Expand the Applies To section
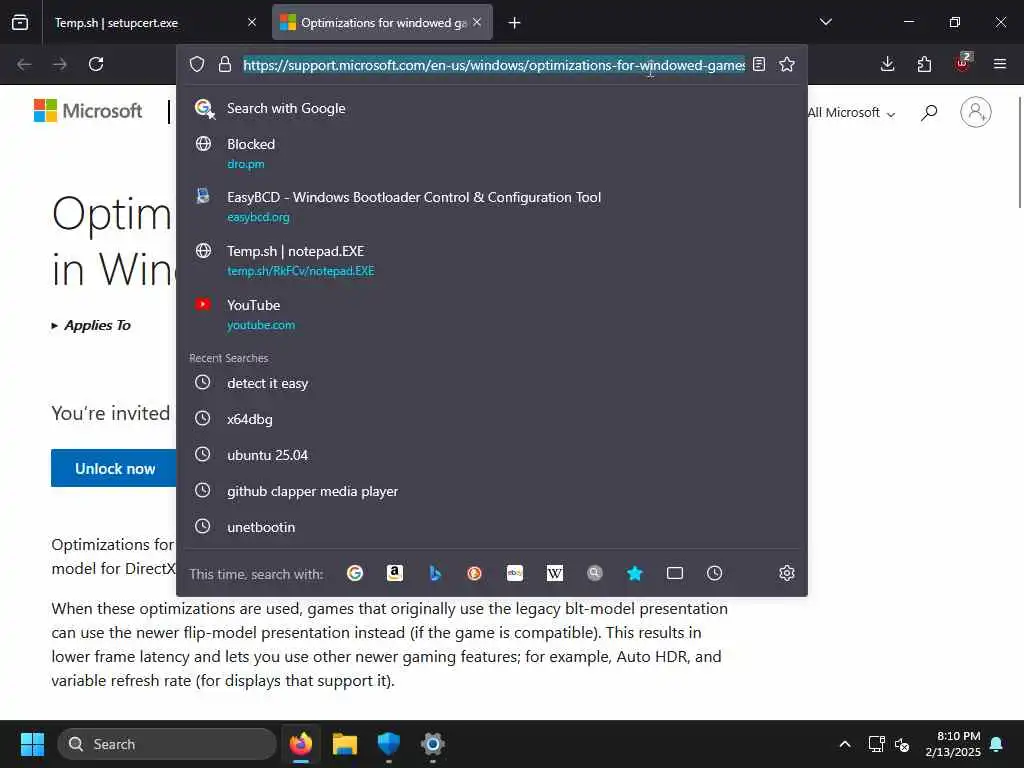The image size is (1024, 768). (x=91, y=325)
